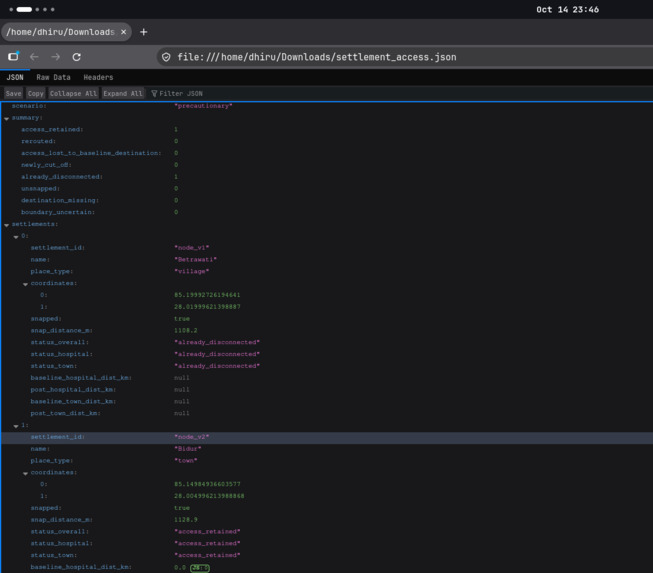Select the snapped true row under Bidur
Screen dimensions: 653x573
tap(327, 508)
